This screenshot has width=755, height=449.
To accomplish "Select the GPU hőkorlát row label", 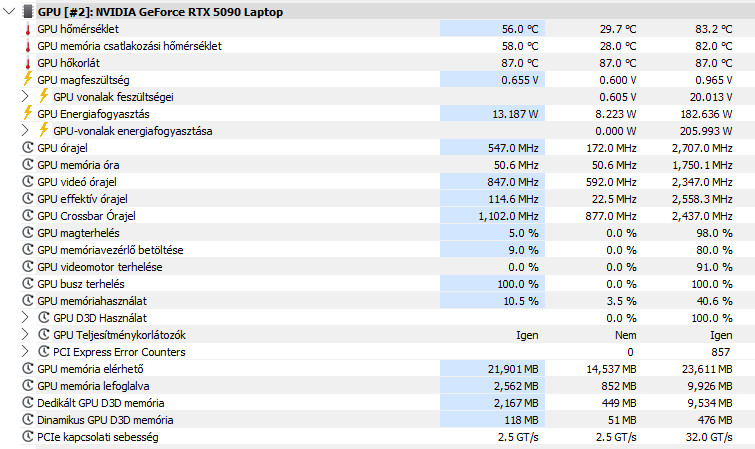I will point(68,63).
